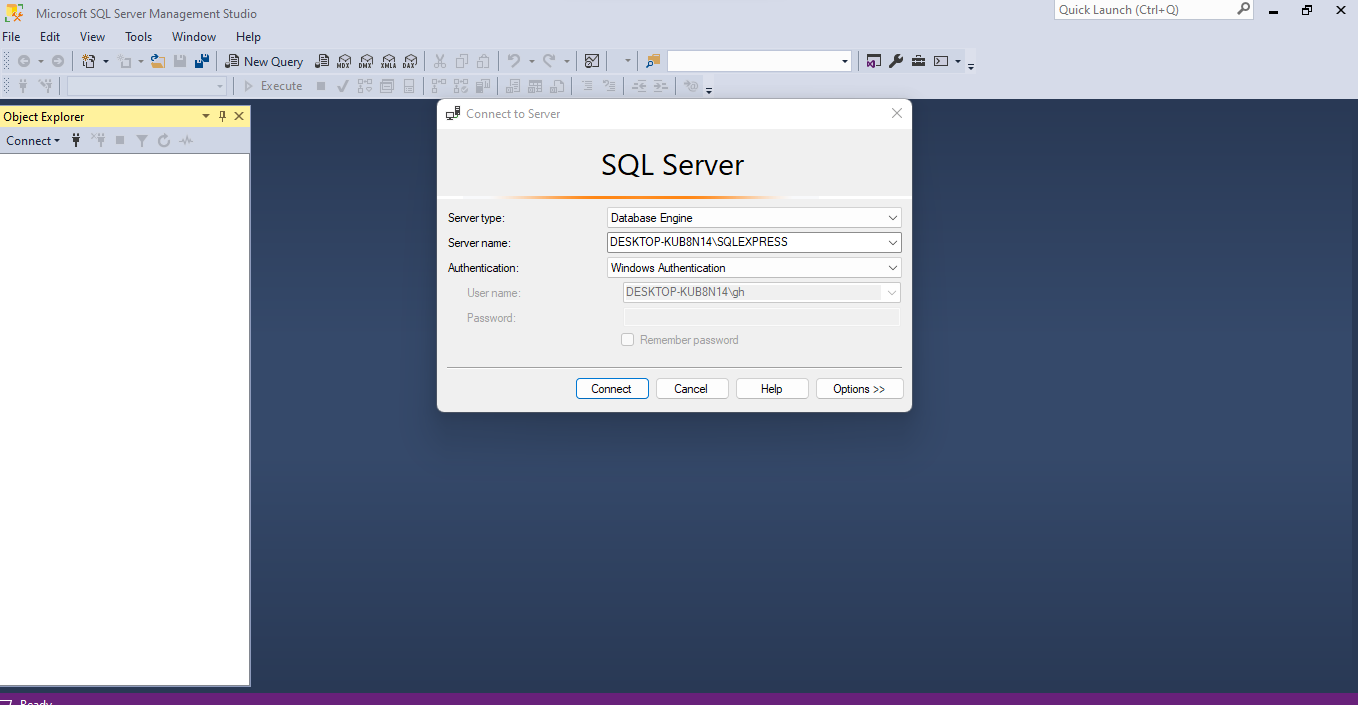The height and width of the screenshot is (705, 1358).
Task: Open the Authentication dropdown
Action: coord(893,268)
